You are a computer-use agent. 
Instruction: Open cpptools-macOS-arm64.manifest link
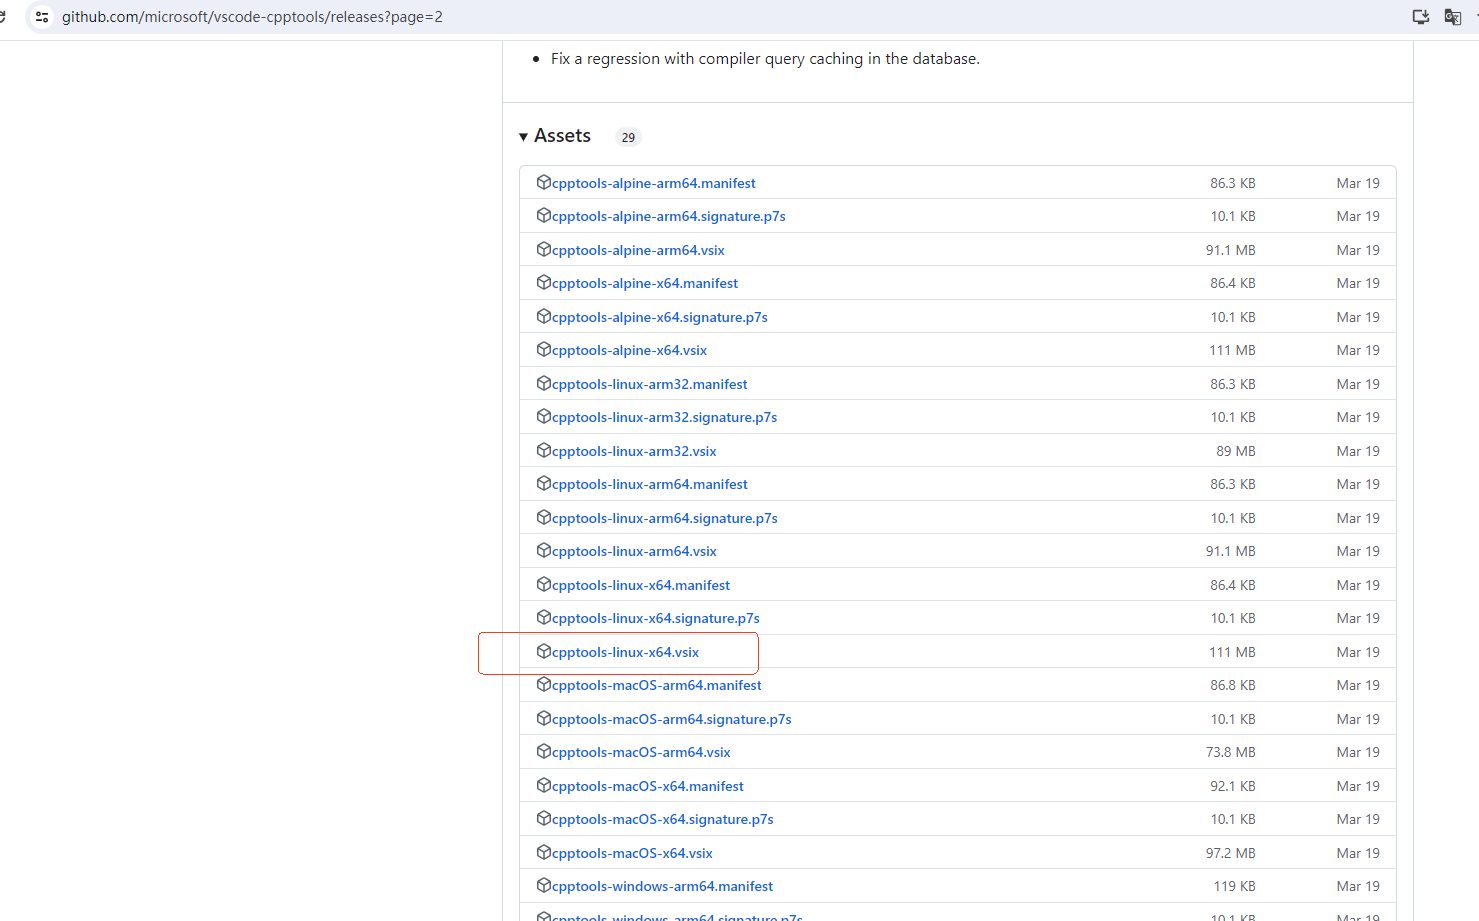click(x=657, y=685)
